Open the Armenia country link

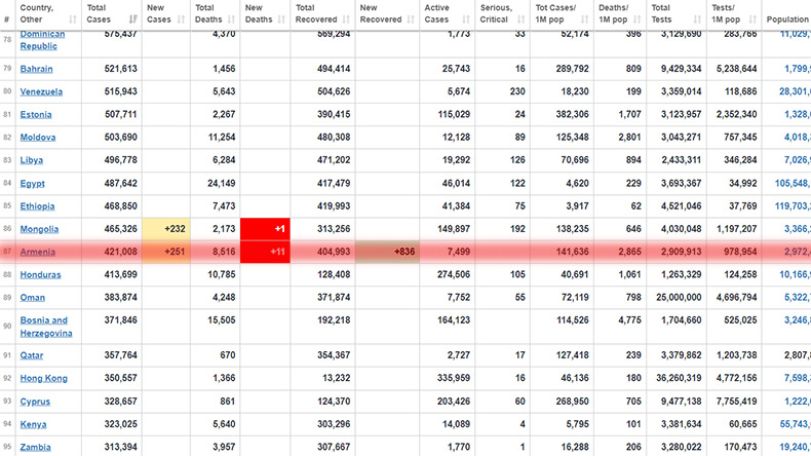click(37, 252)
